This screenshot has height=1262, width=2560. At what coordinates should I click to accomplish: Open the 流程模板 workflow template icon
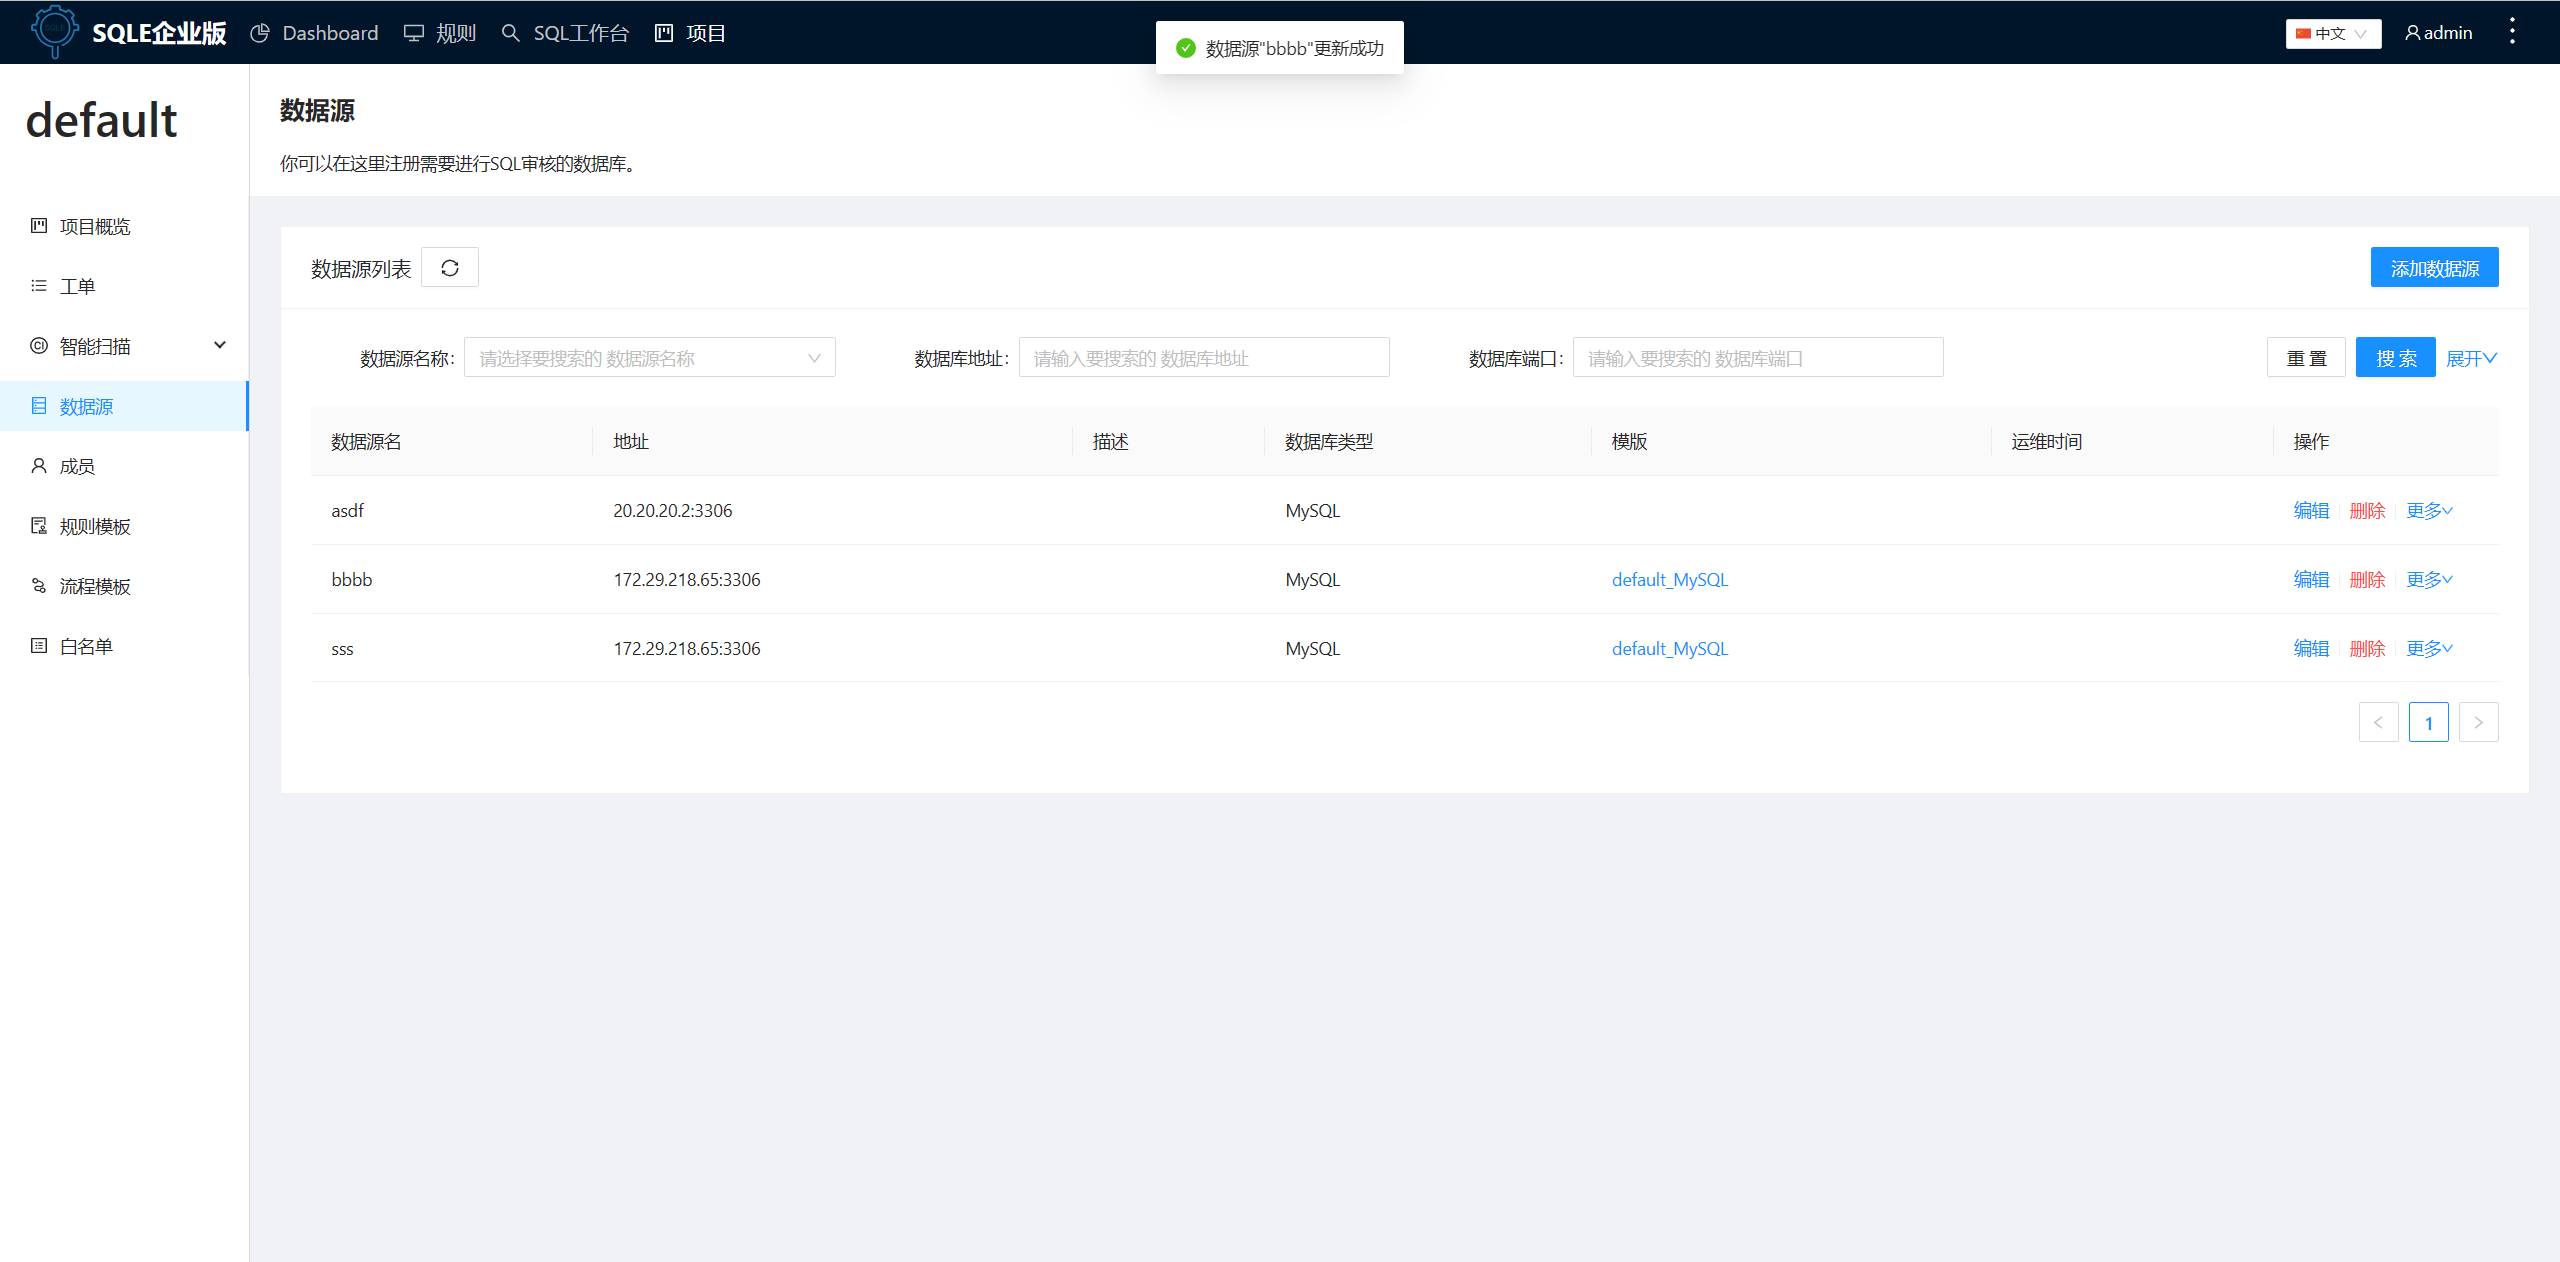pyautogui.click(x=38, y=585)
